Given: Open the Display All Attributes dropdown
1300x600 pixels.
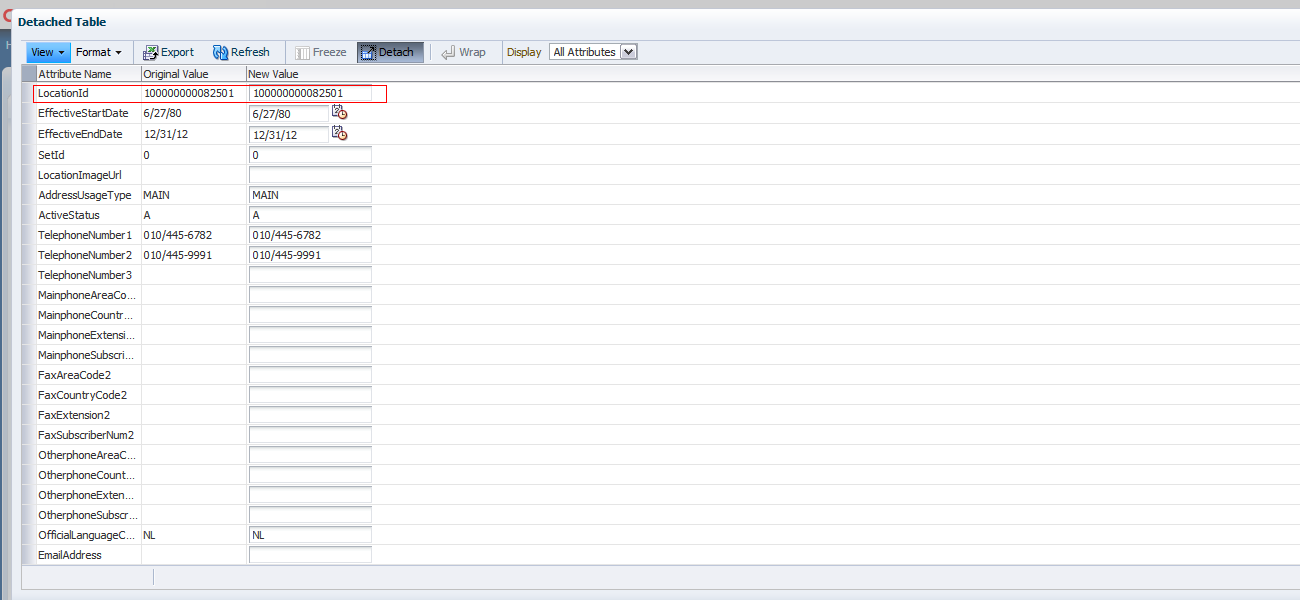Looking at the screenshot, I should [x=593, y=51].
